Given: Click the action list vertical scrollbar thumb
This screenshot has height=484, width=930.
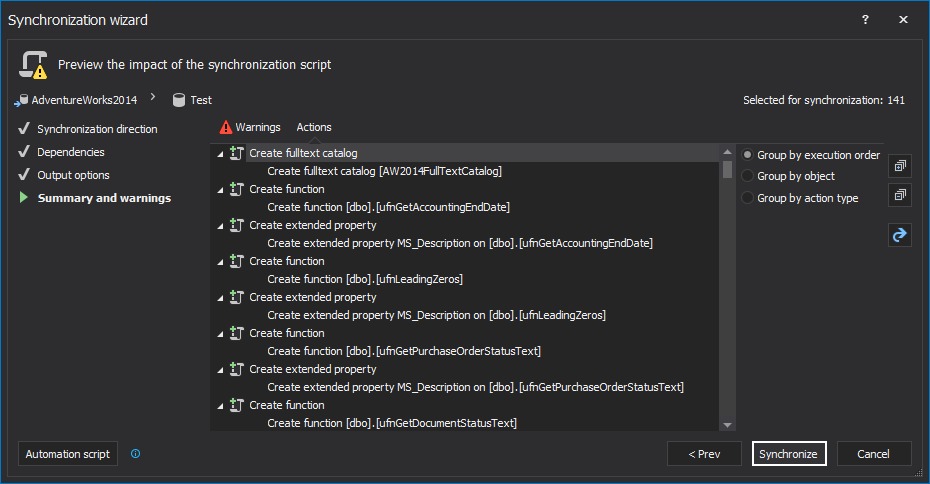Looking at the screenshot, I should point(728,169).
